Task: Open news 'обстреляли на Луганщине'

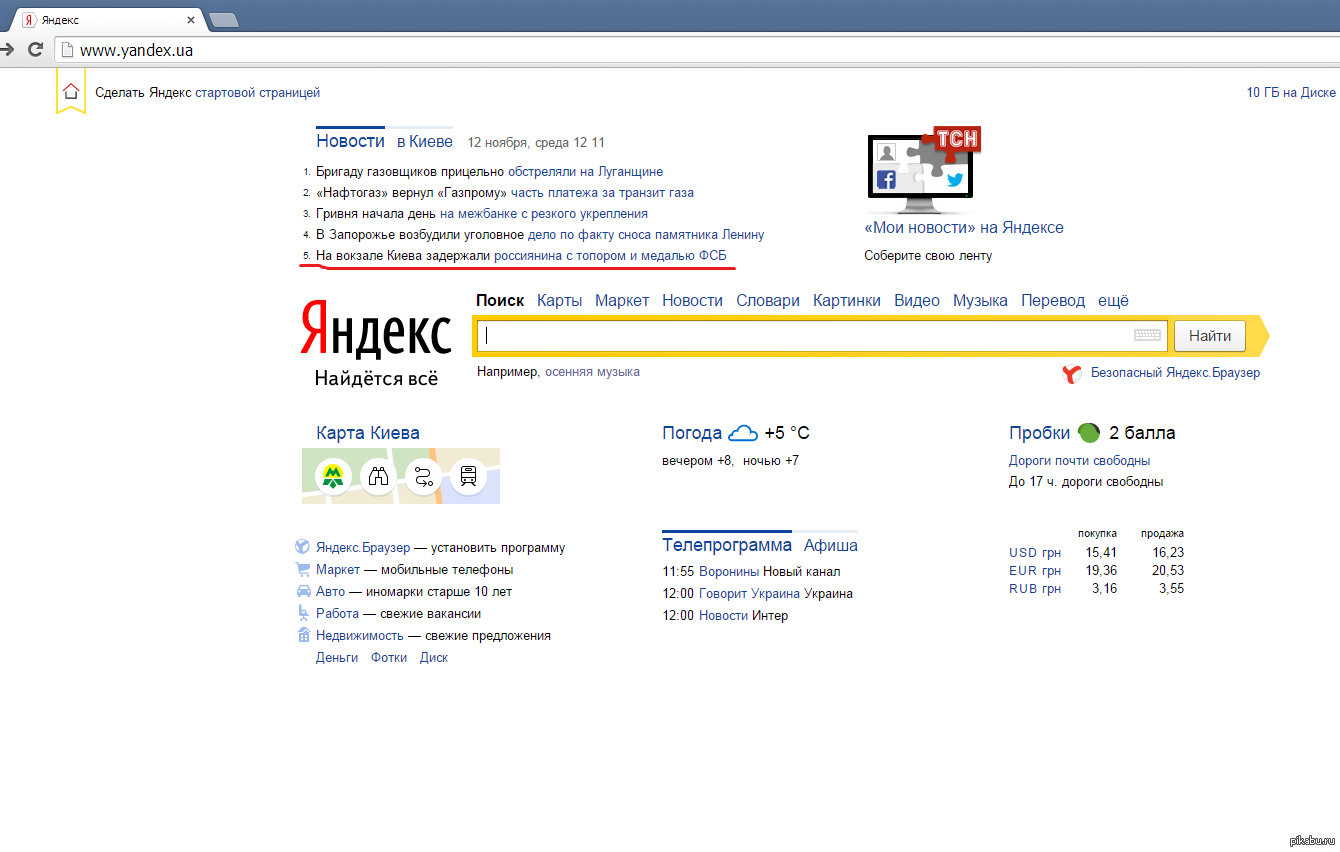Action: [585, 171]
